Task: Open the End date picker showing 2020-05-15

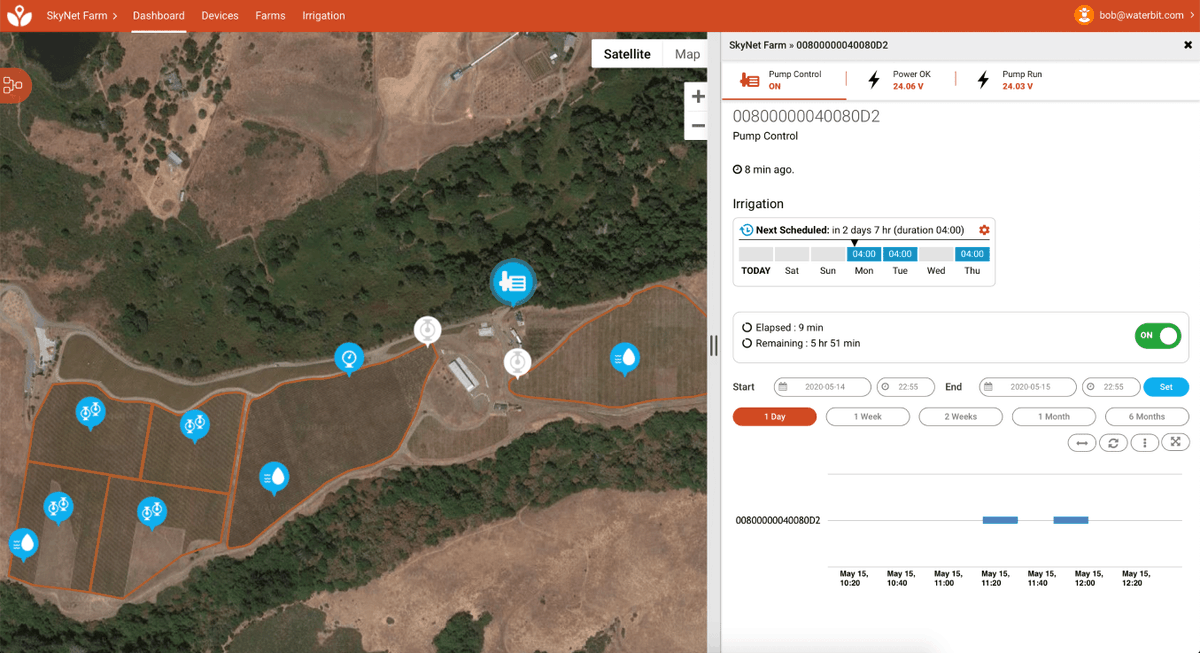Action: (x=1027, y=387)
